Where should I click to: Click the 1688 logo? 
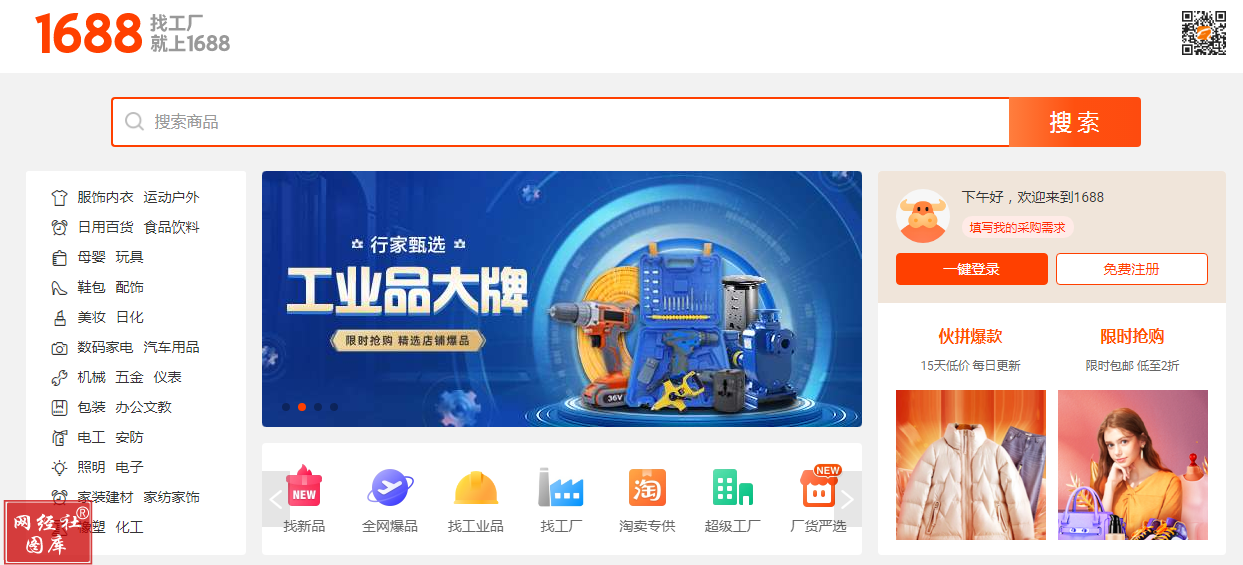click(x=88, y=34)
